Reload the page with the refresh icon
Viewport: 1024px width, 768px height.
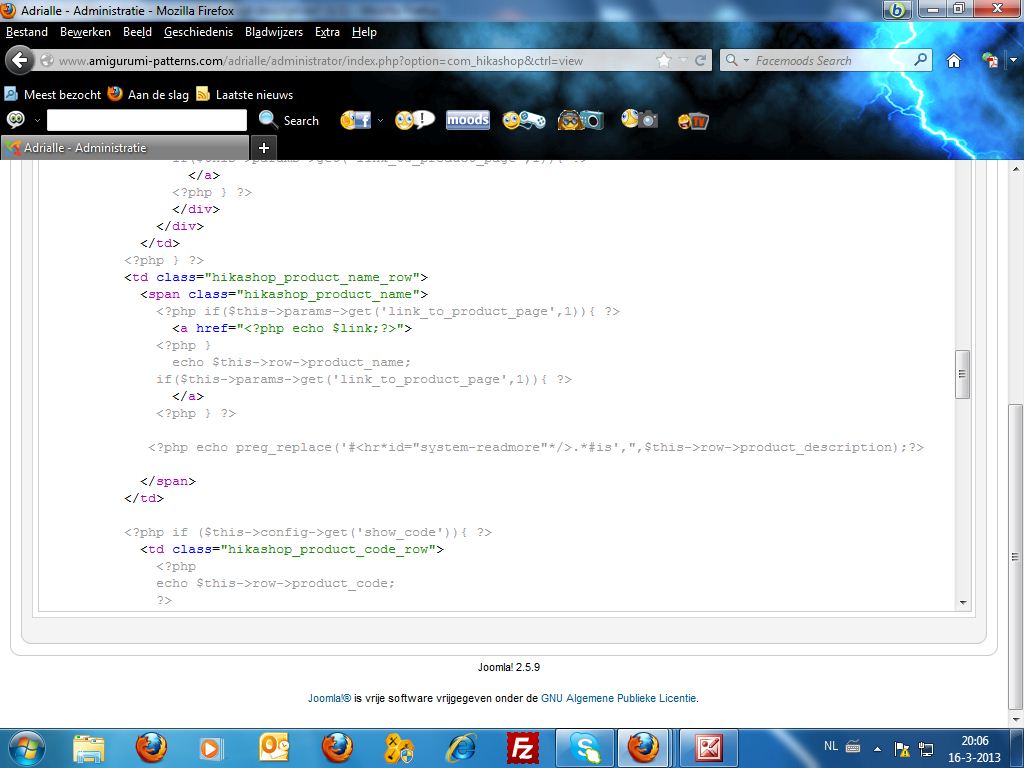pos(701,60)
